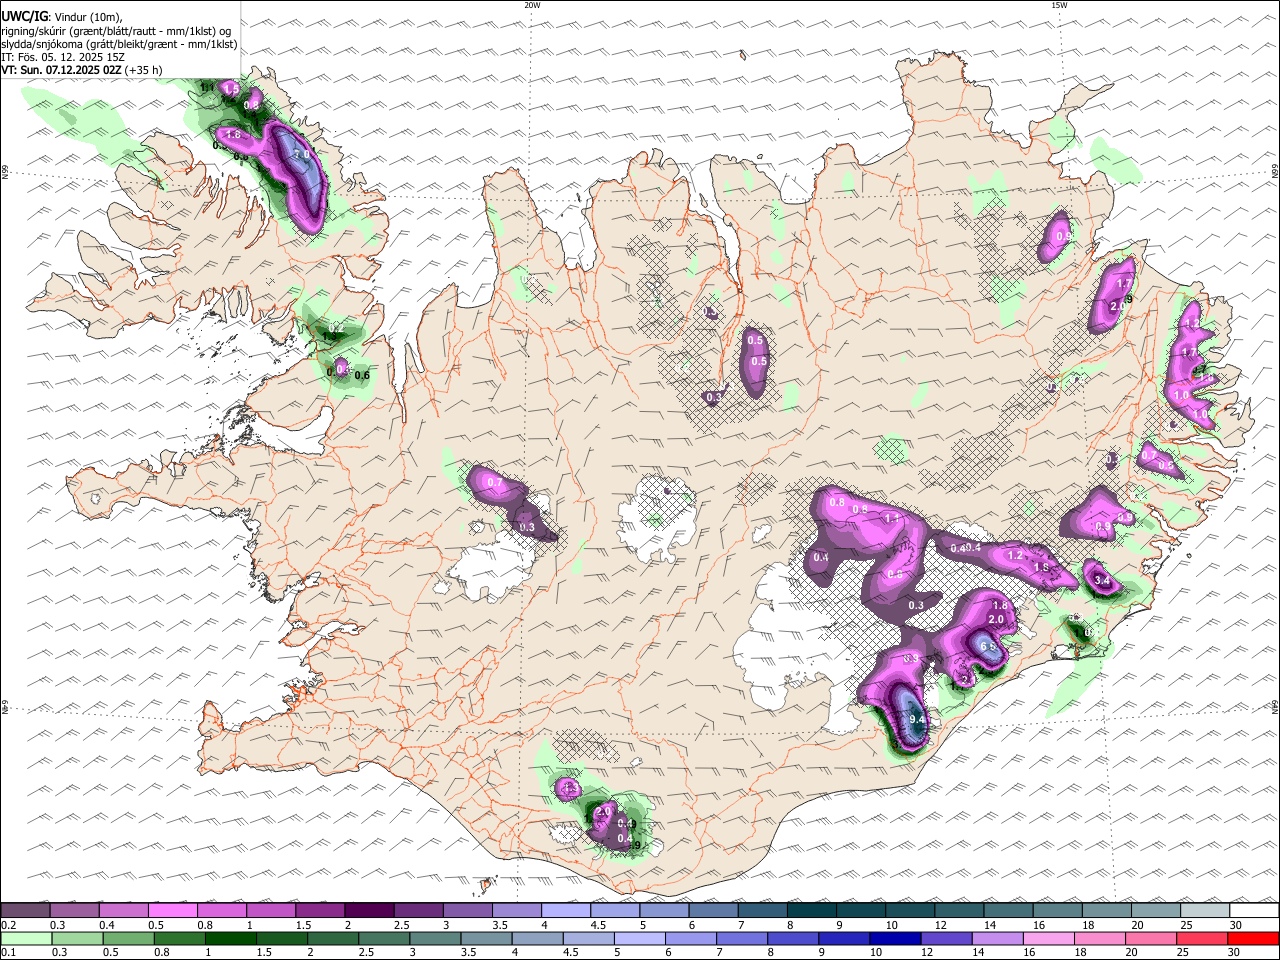Select the pale grey 25 snow scale swatch
This screenshot has height=960, width=1280.
(1205, 910)
